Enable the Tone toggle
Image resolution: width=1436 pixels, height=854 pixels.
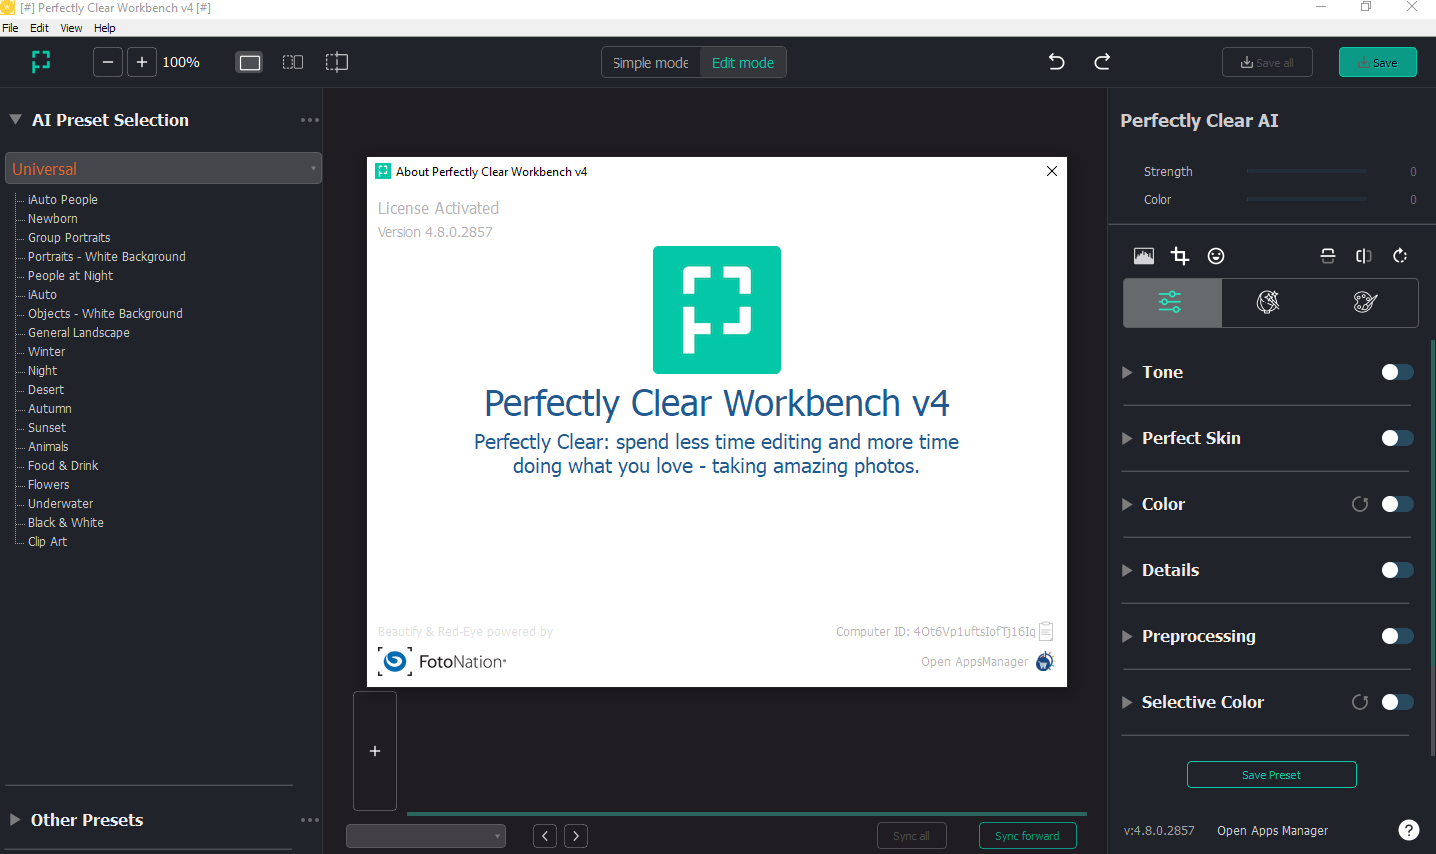[x=1397, y=372]
